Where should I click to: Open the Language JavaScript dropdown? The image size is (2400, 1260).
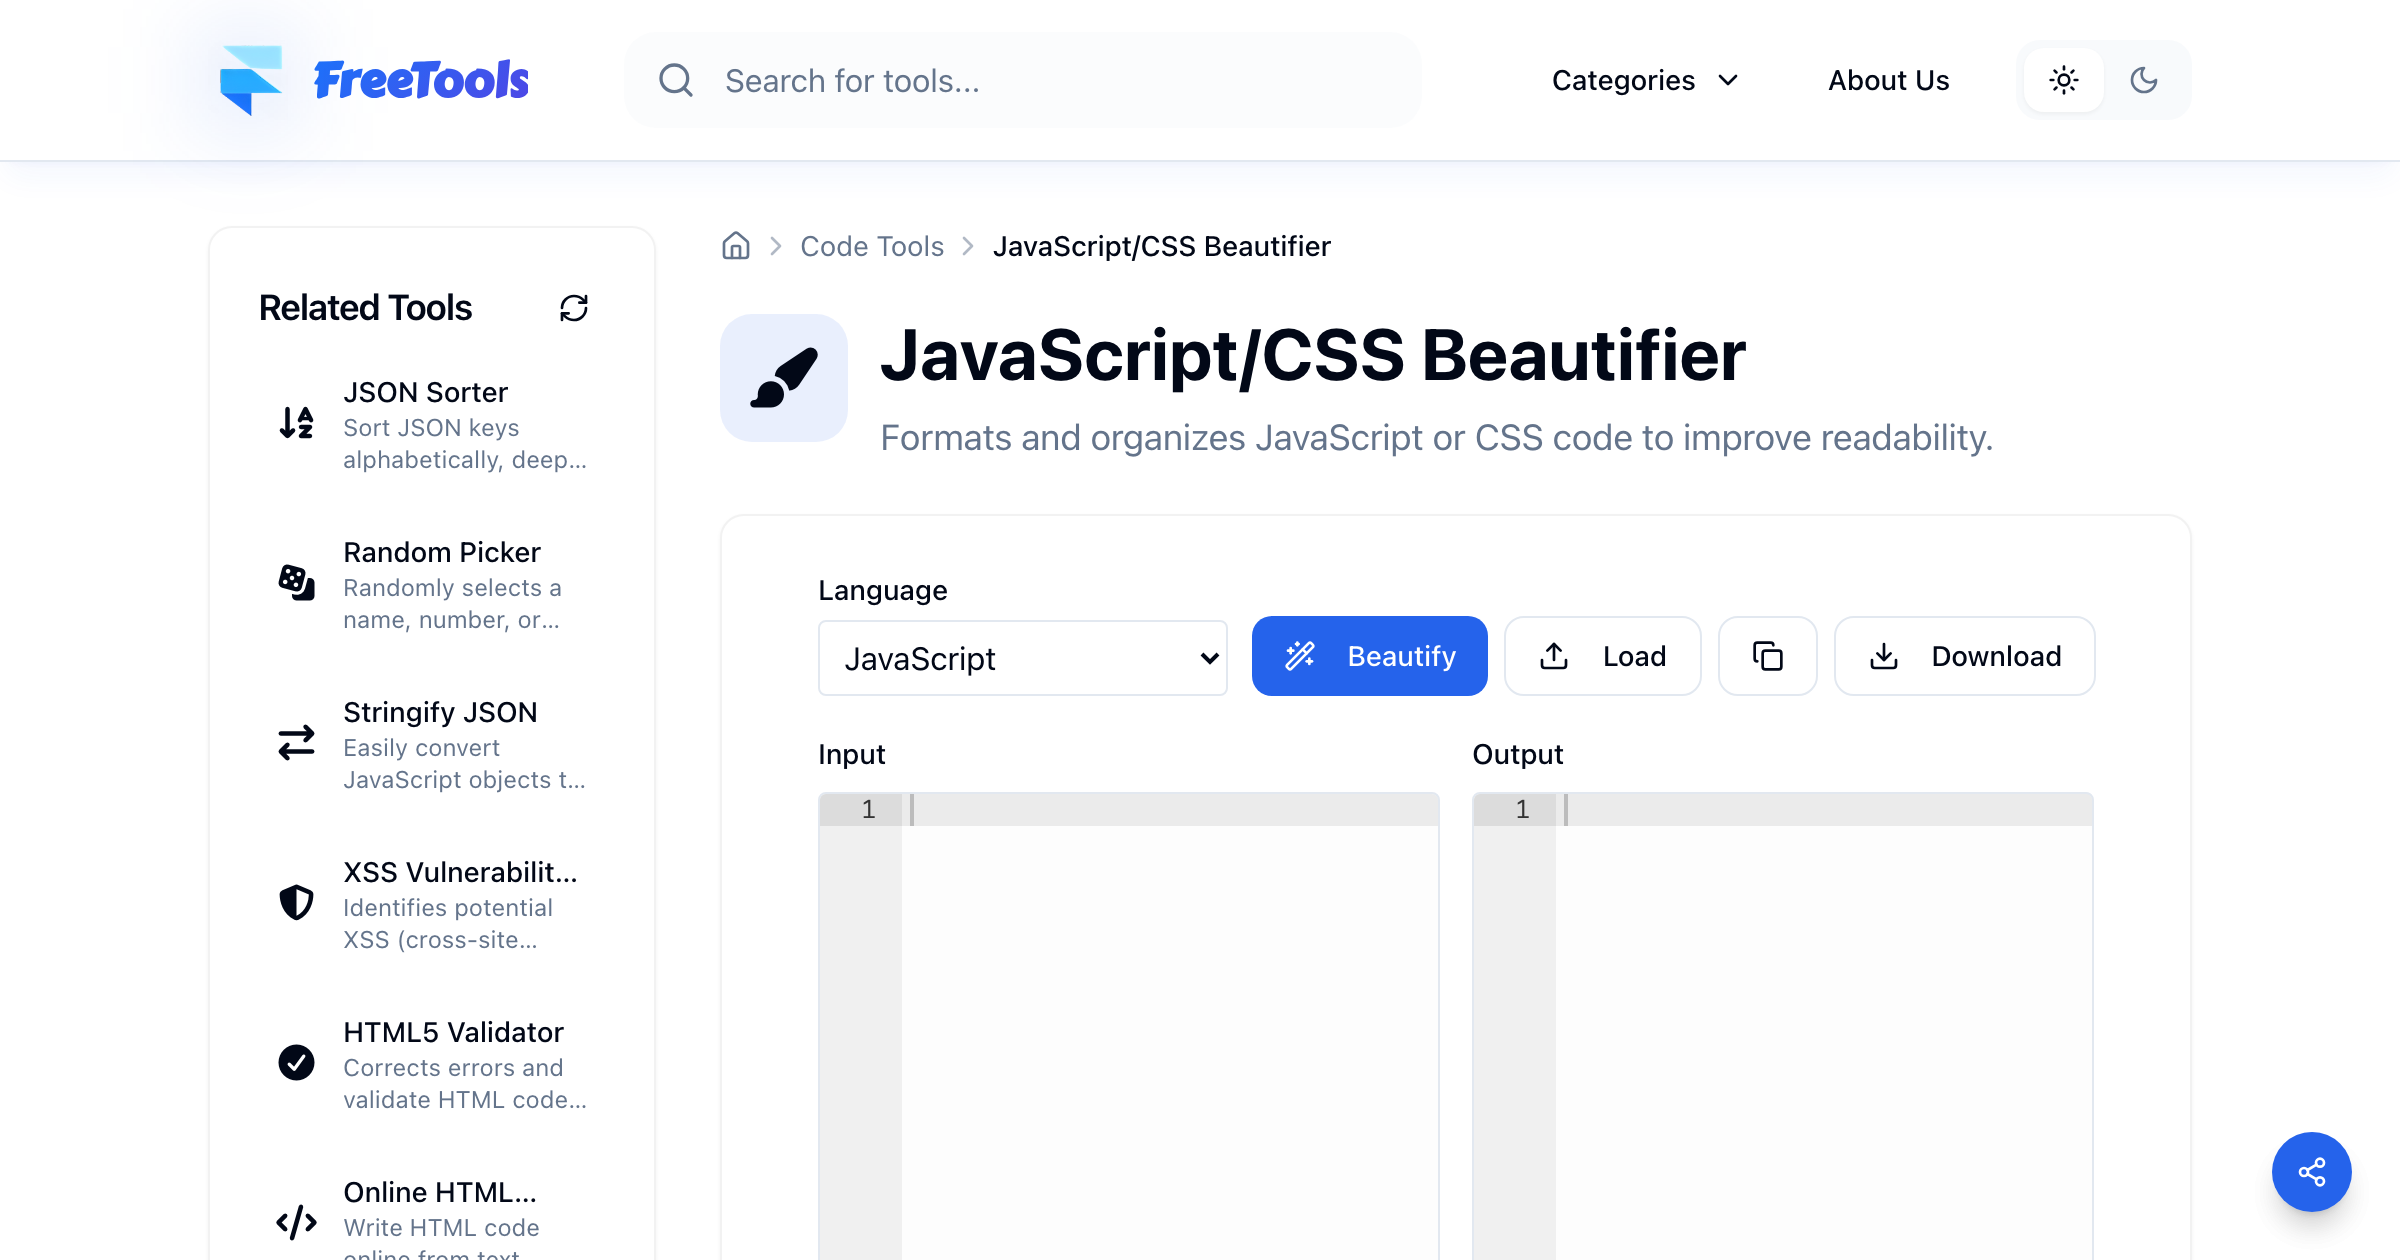1023,658
